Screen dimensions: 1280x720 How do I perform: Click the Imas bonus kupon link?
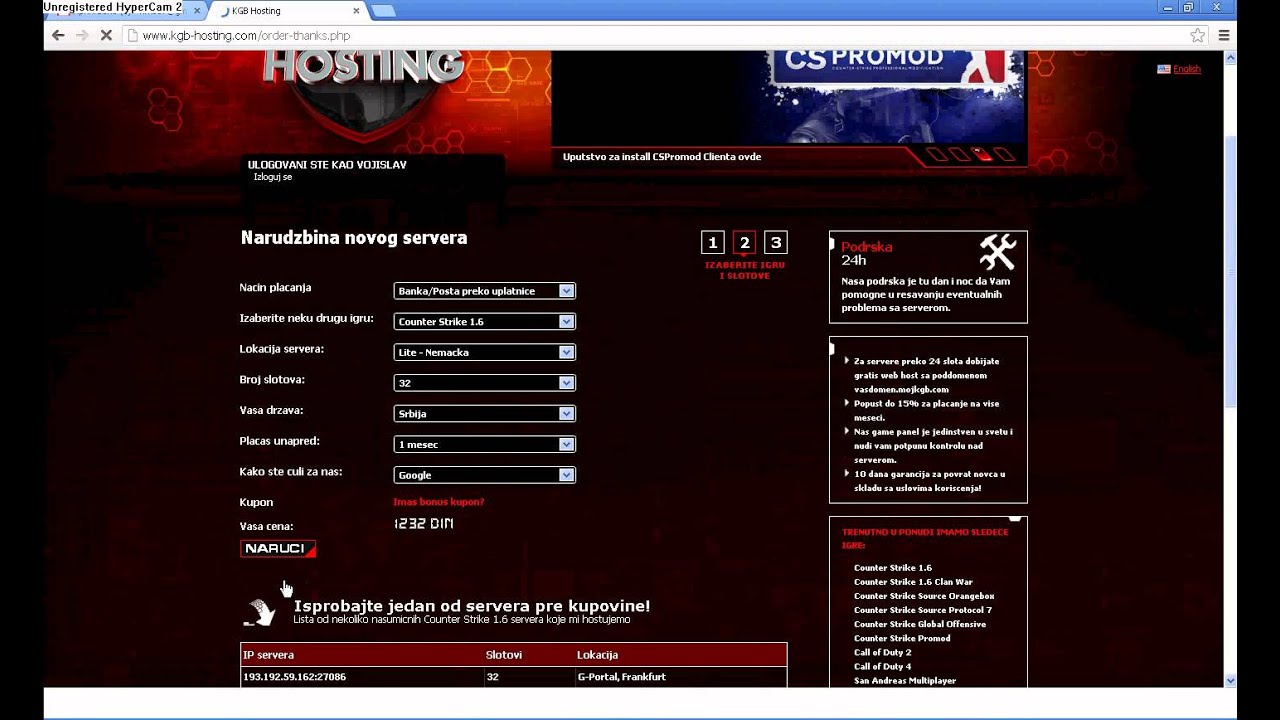(x=438, y=502)
